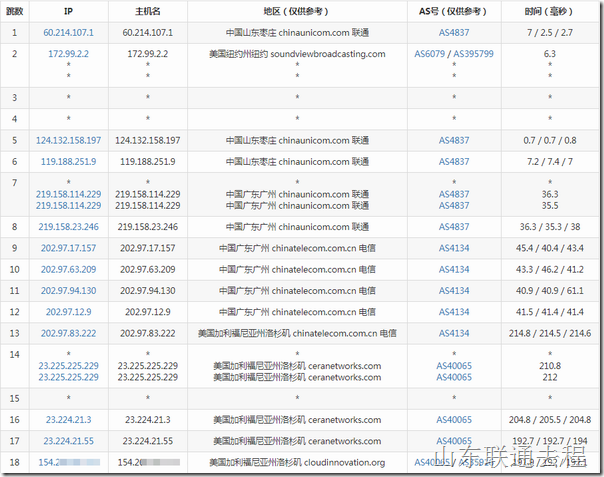Open the partly blurred 154.2 IP link in hop 18
604x477 pixels.
pos(69,462)
